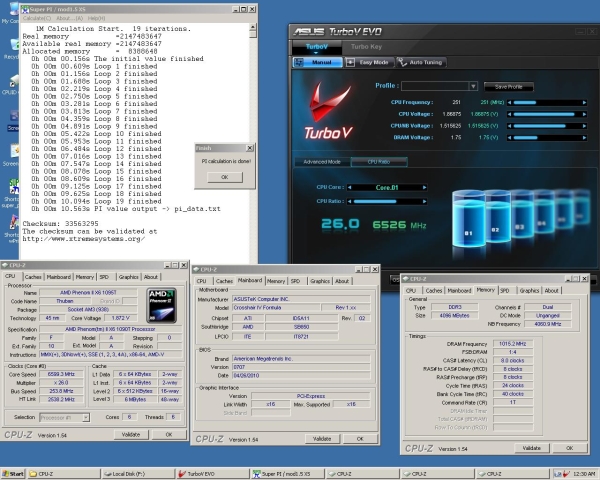
Task: Decrease CPU/NB Voltage with left arrow
Action: 509,126
